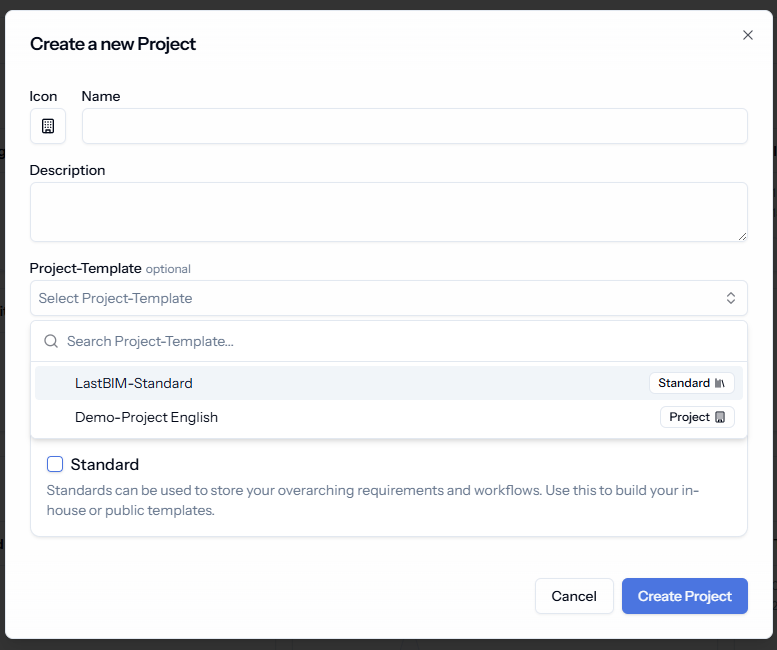Click Create Project button

click(685, 596)
